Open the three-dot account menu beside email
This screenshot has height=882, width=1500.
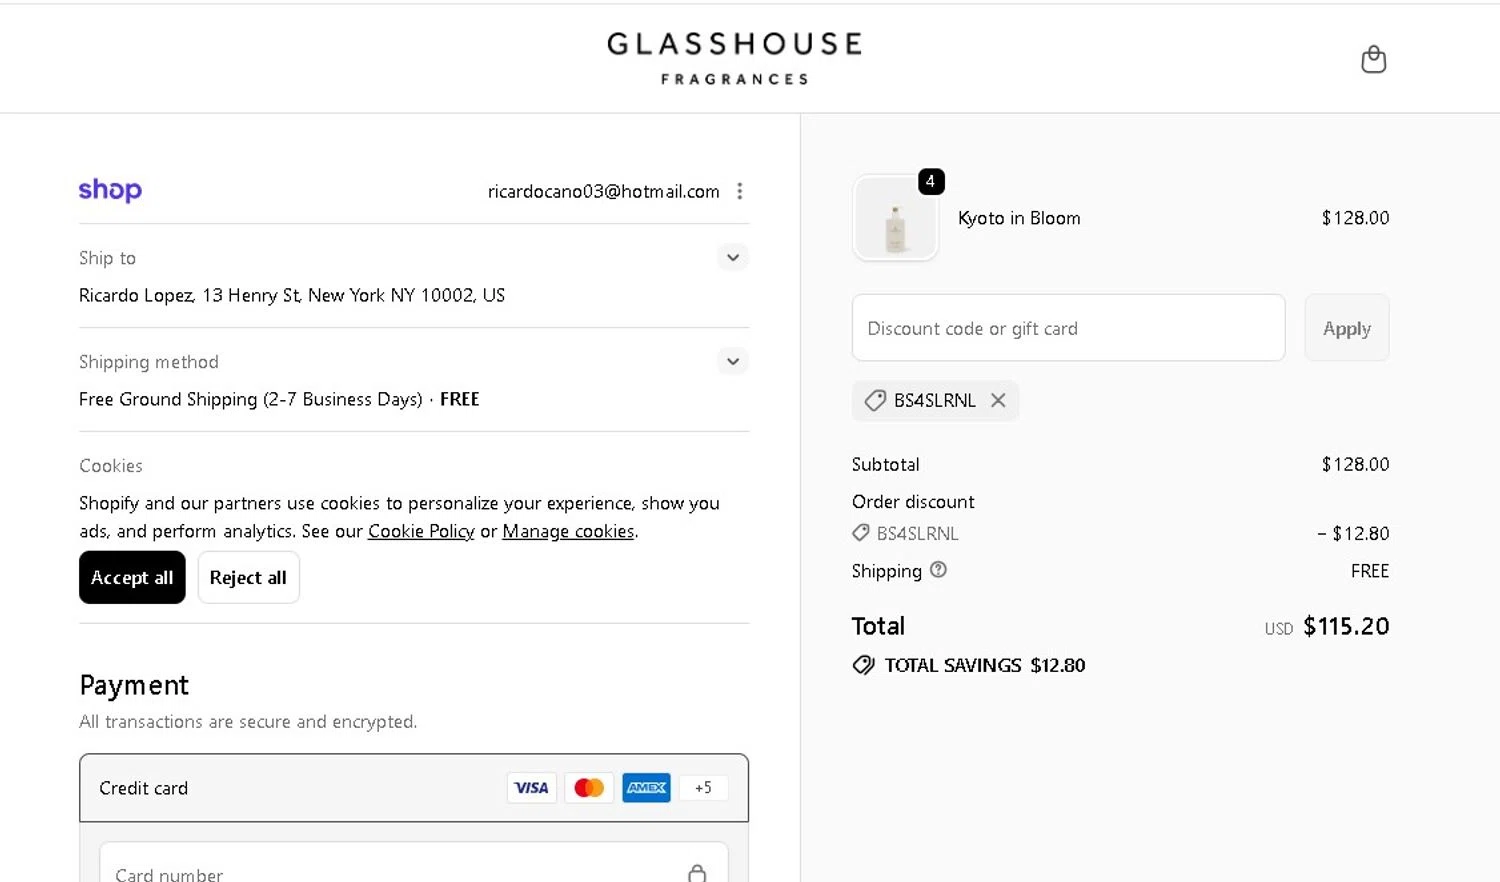pyautogui.click(x=739, y=191)
